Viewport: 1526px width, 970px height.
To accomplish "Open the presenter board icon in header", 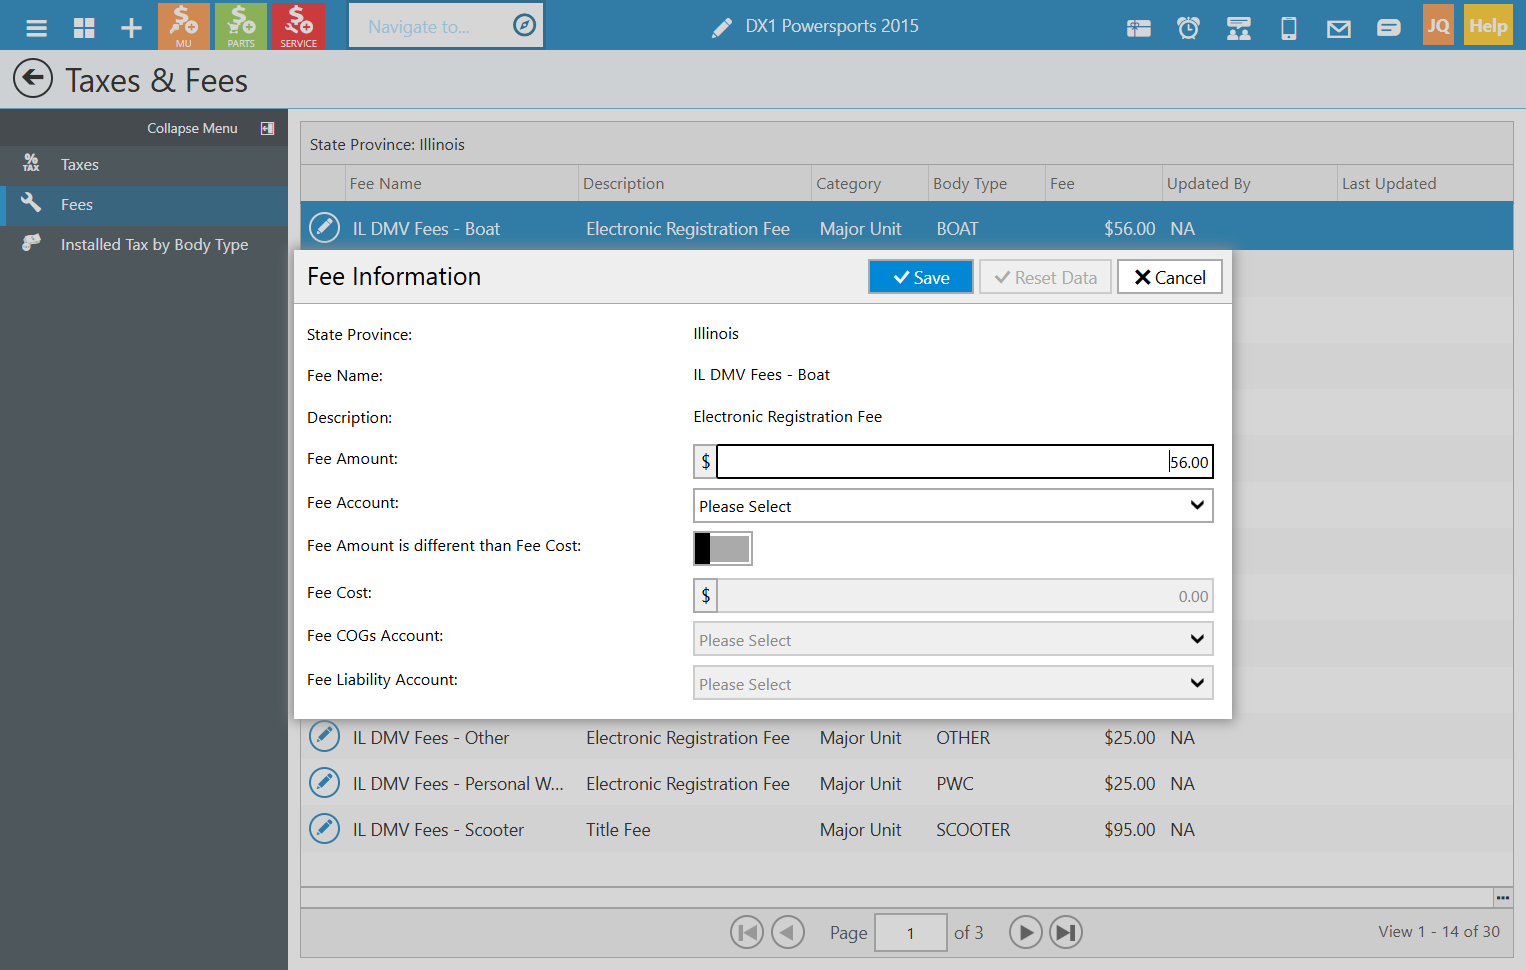I will 1239,28.
